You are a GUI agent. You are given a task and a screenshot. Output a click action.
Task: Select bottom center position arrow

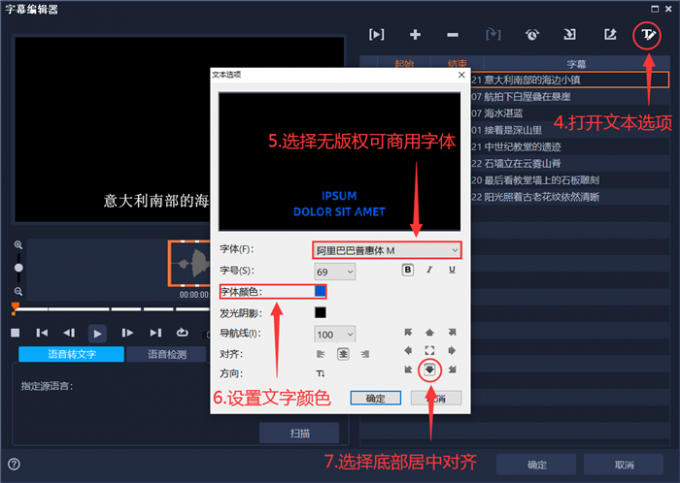429,369
